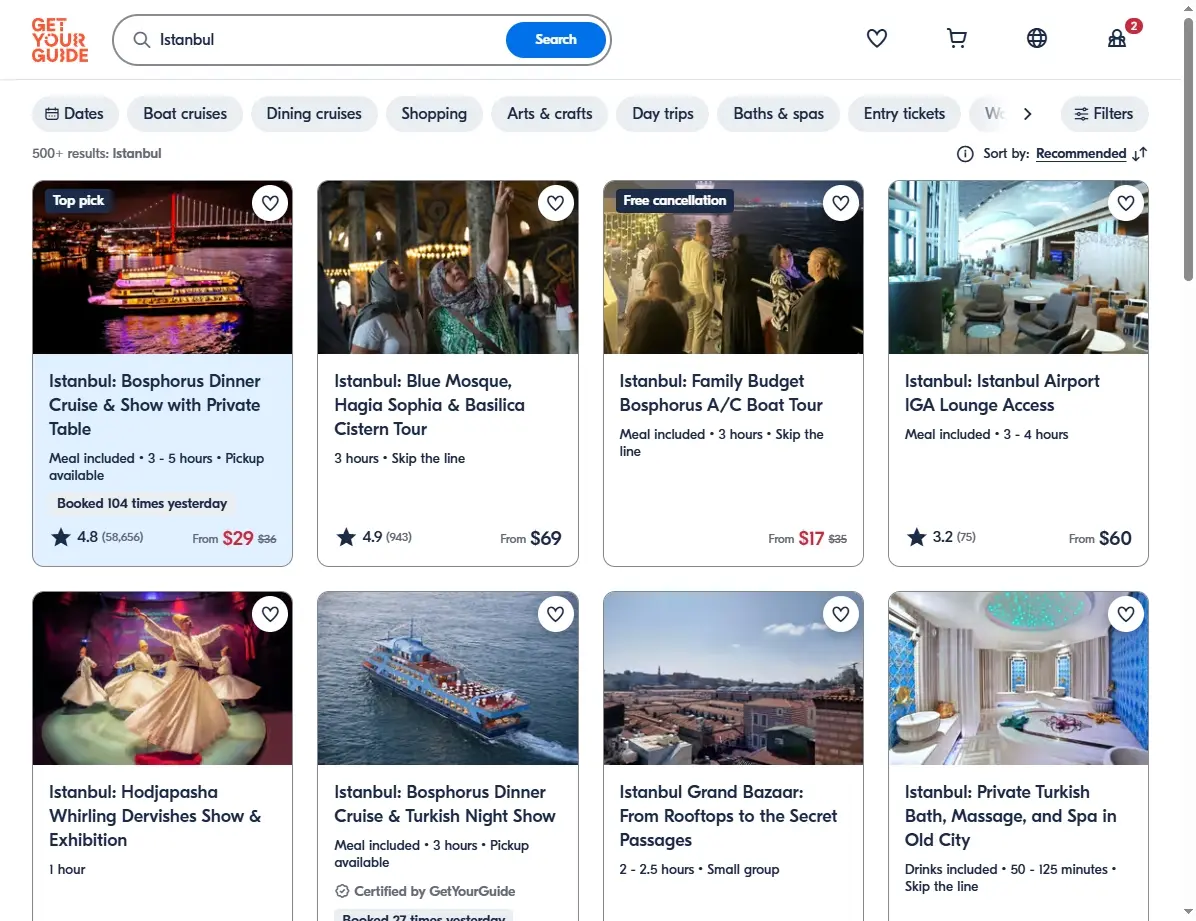Select the Day trips category
The image size is (1196, 921).
[x=663, y=114]
